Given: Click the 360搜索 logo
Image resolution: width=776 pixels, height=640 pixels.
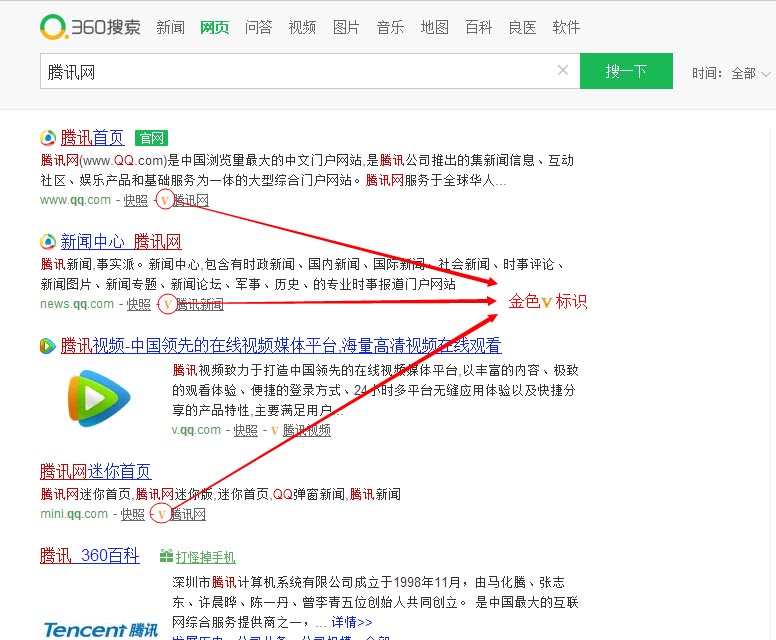Looking at the screenshot, I should [90, 27].
